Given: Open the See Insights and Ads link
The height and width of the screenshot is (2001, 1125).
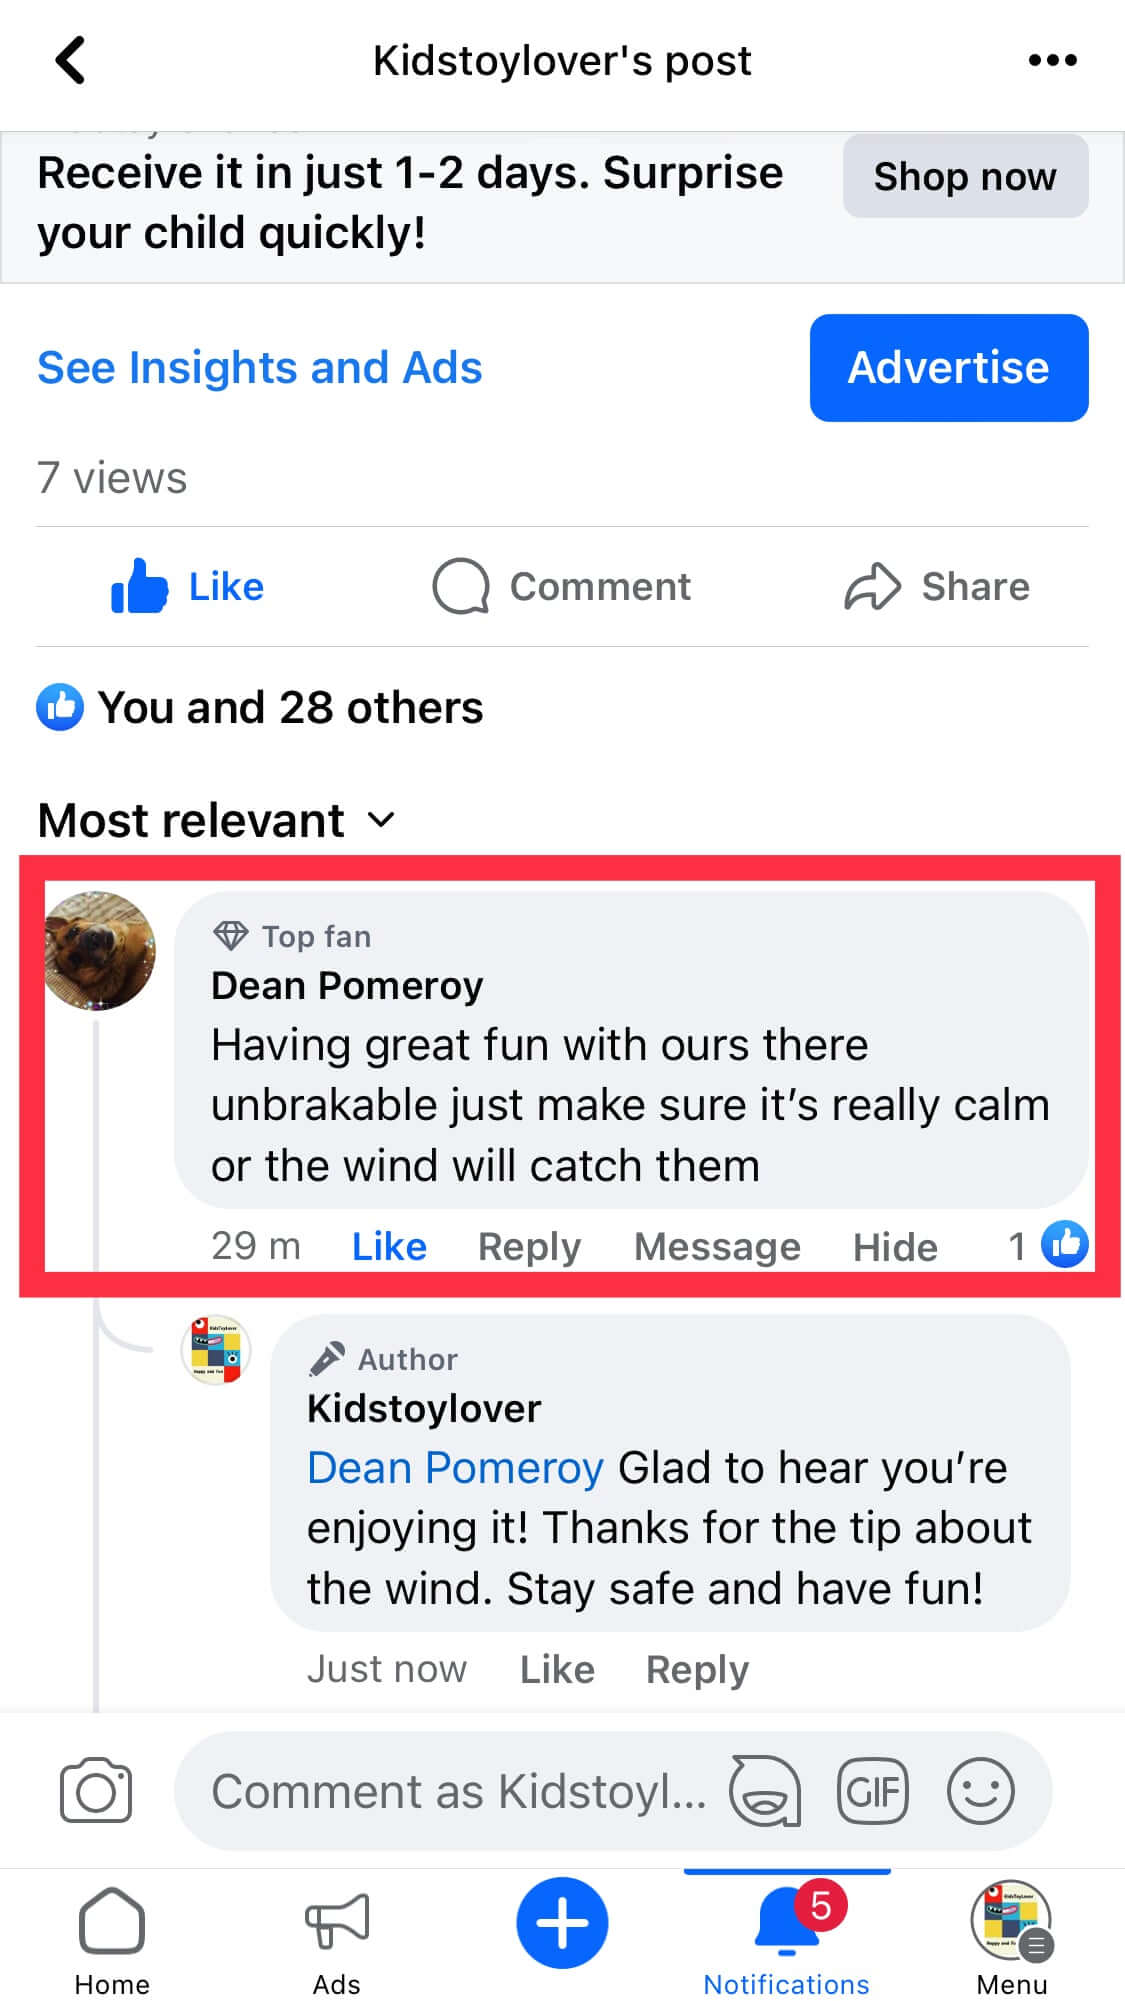Looking at the screenshot, I should coord(259,367).
